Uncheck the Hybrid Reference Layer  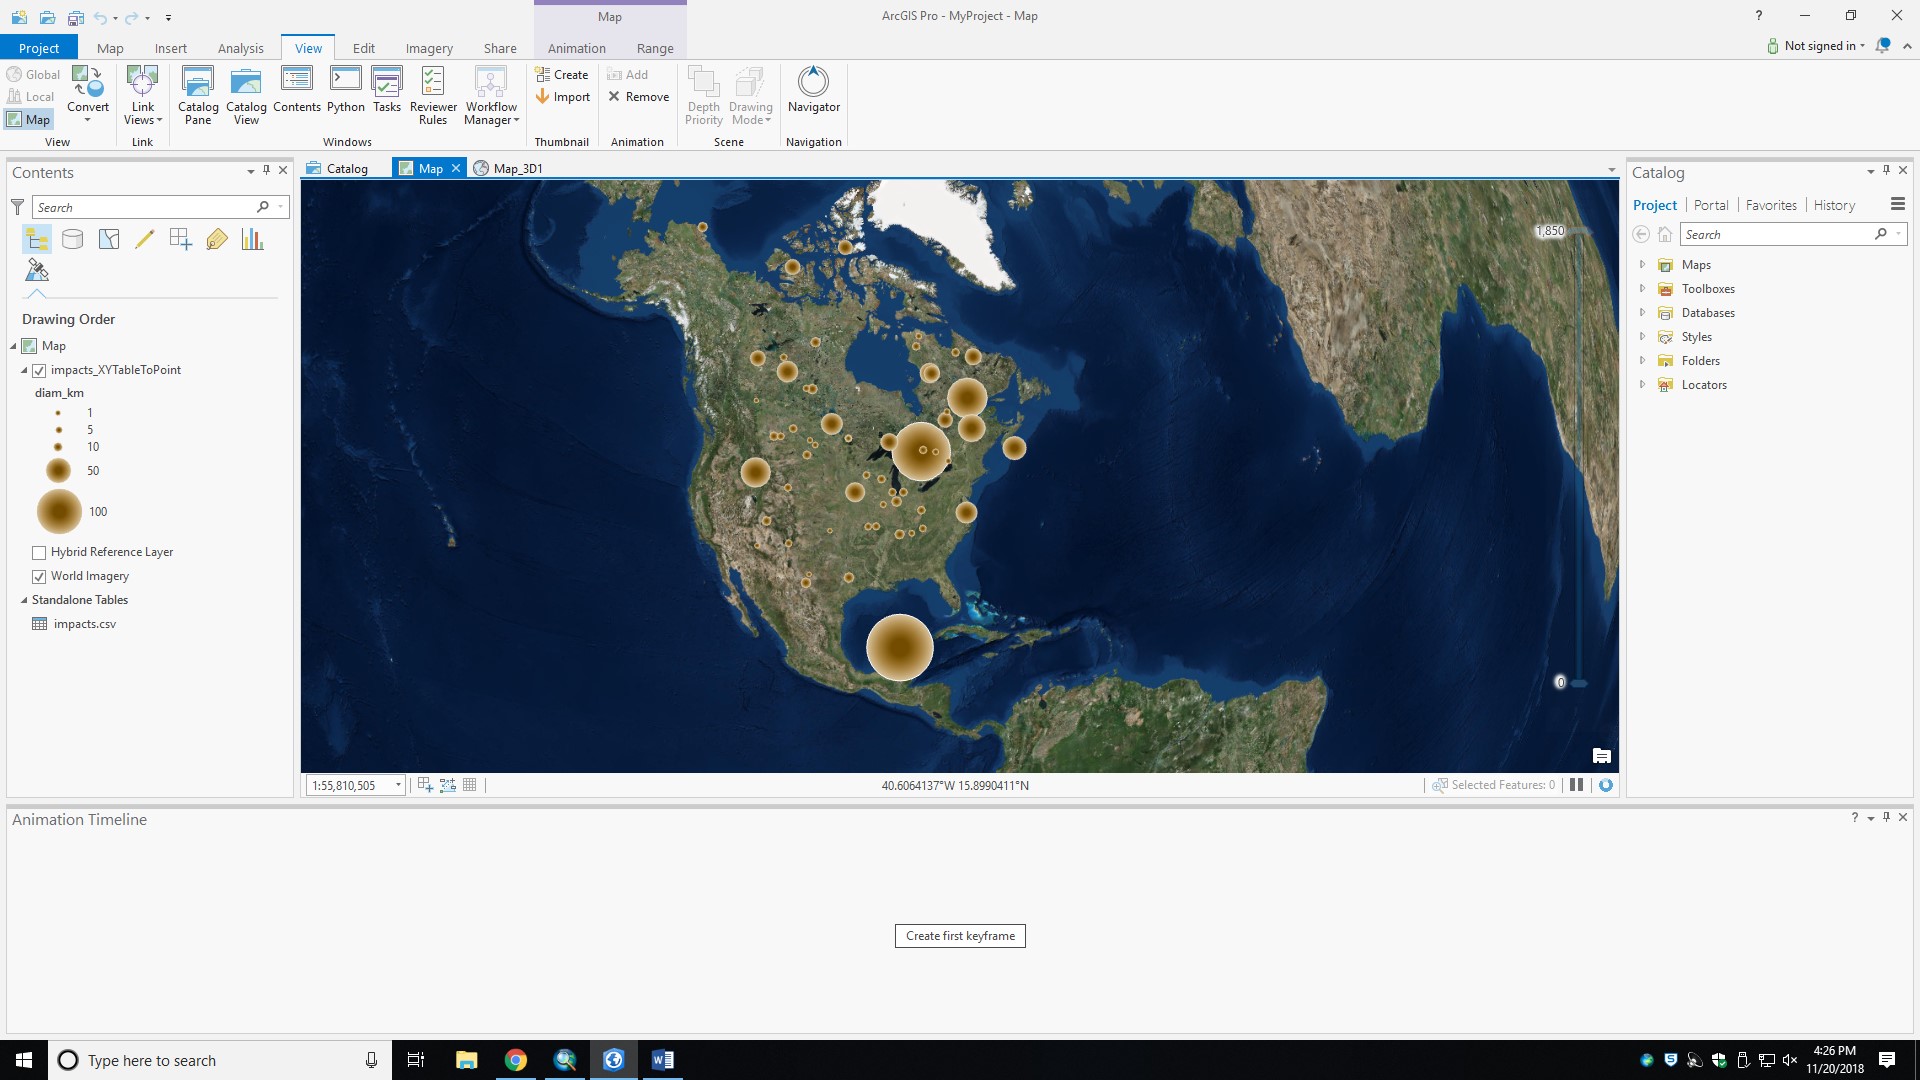(x=39, y=551)
